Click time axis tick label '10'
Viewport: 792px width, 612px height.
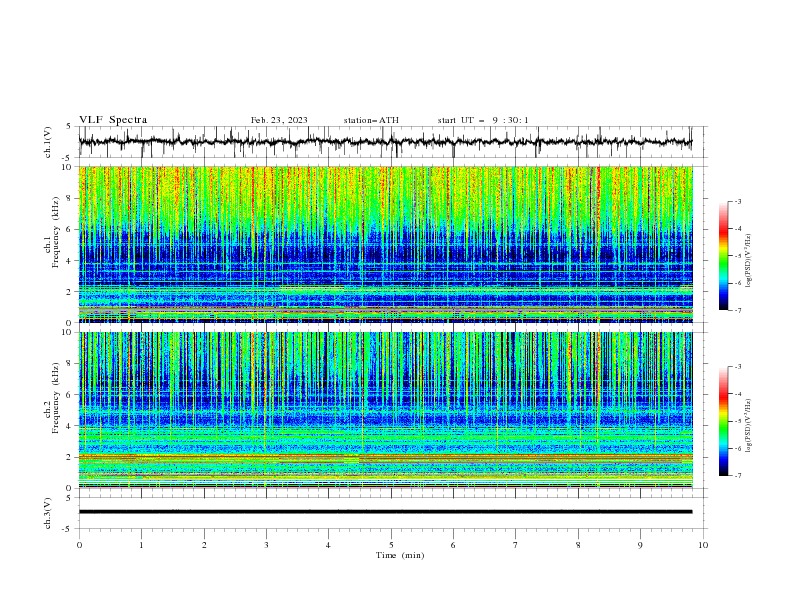click(x=703, y=545)
